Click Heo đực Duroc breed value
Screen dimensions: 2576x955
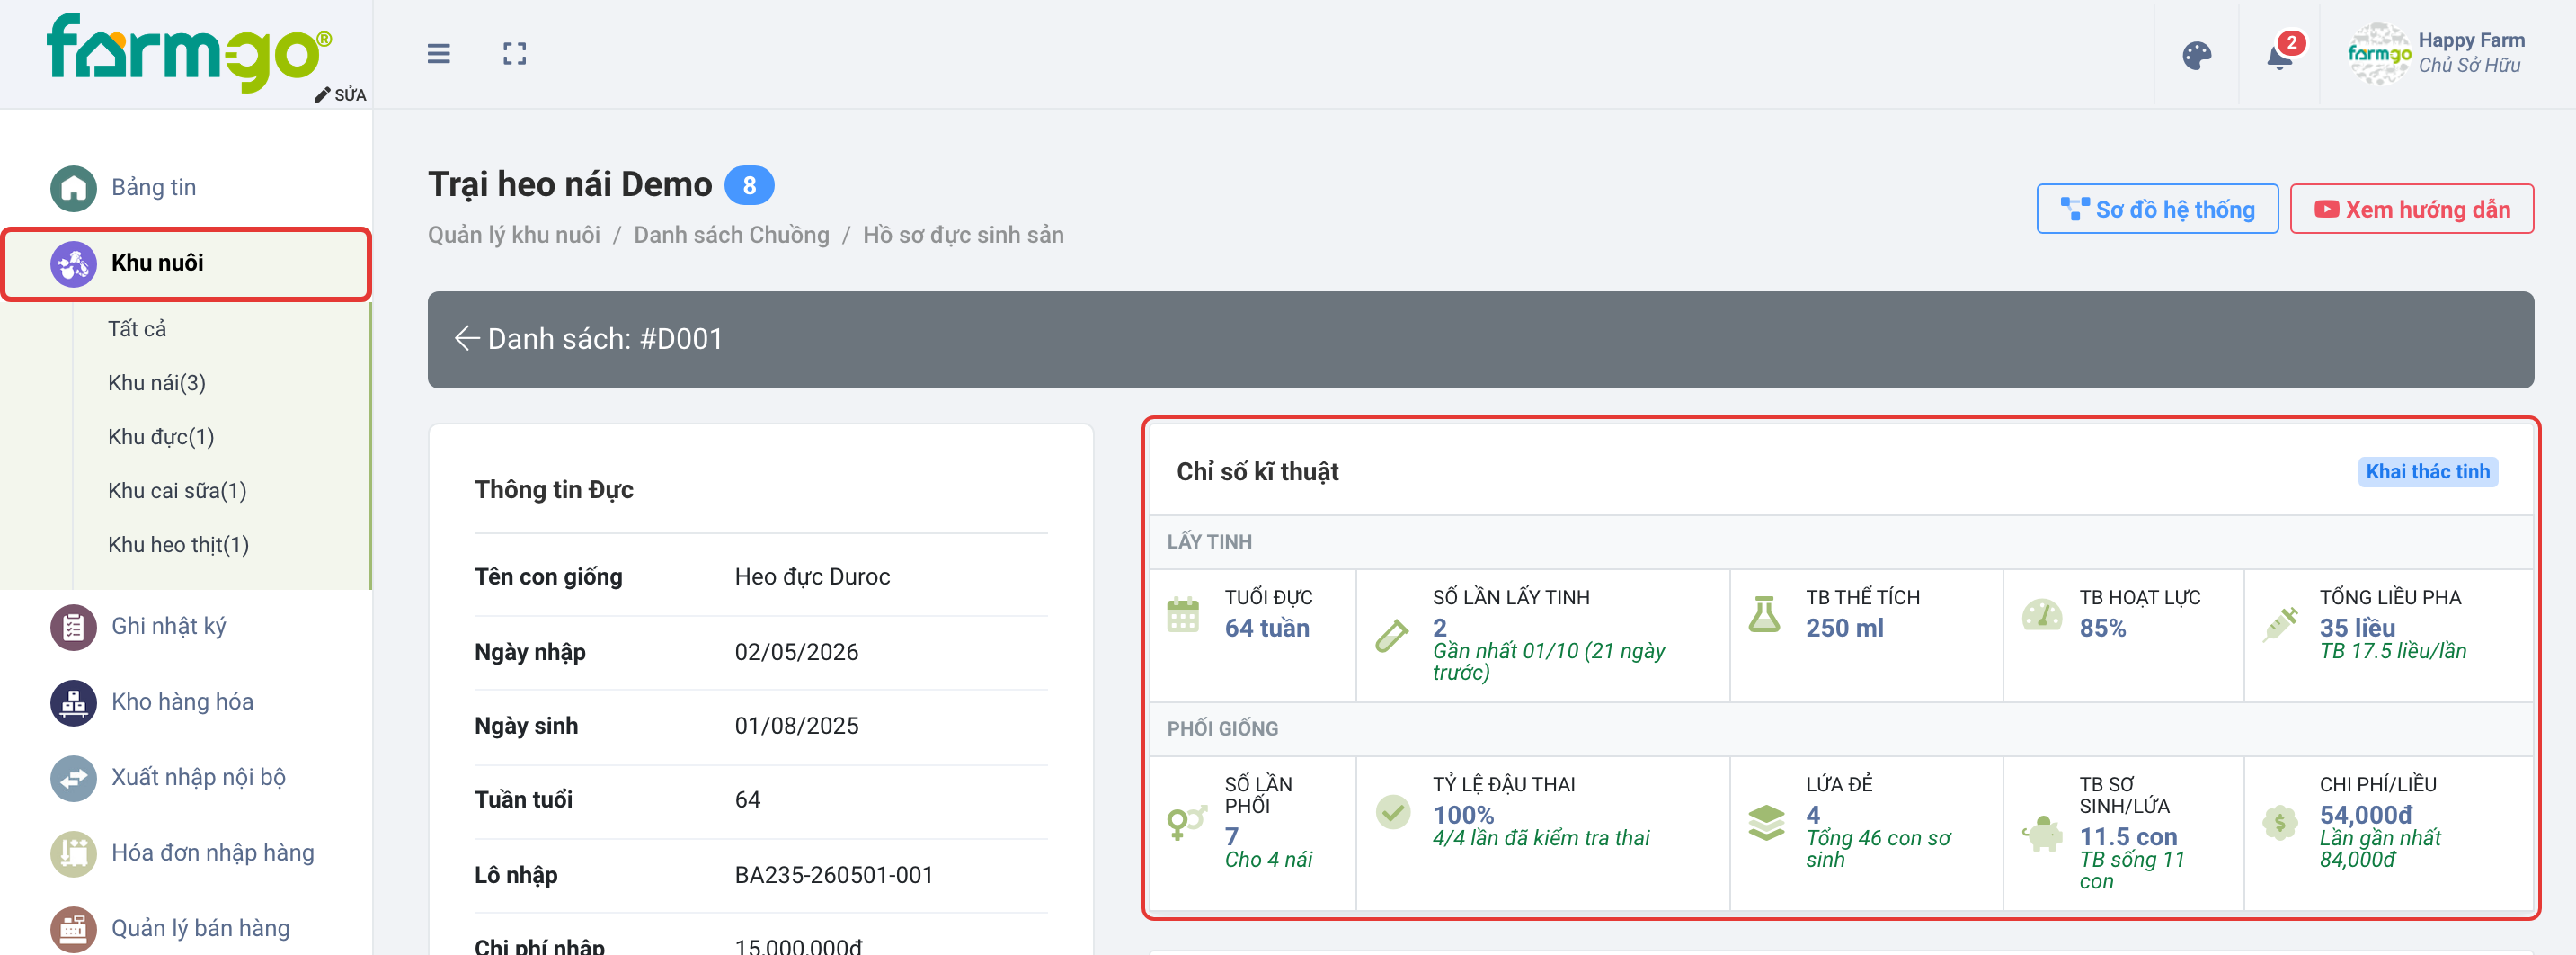point(812,577)
